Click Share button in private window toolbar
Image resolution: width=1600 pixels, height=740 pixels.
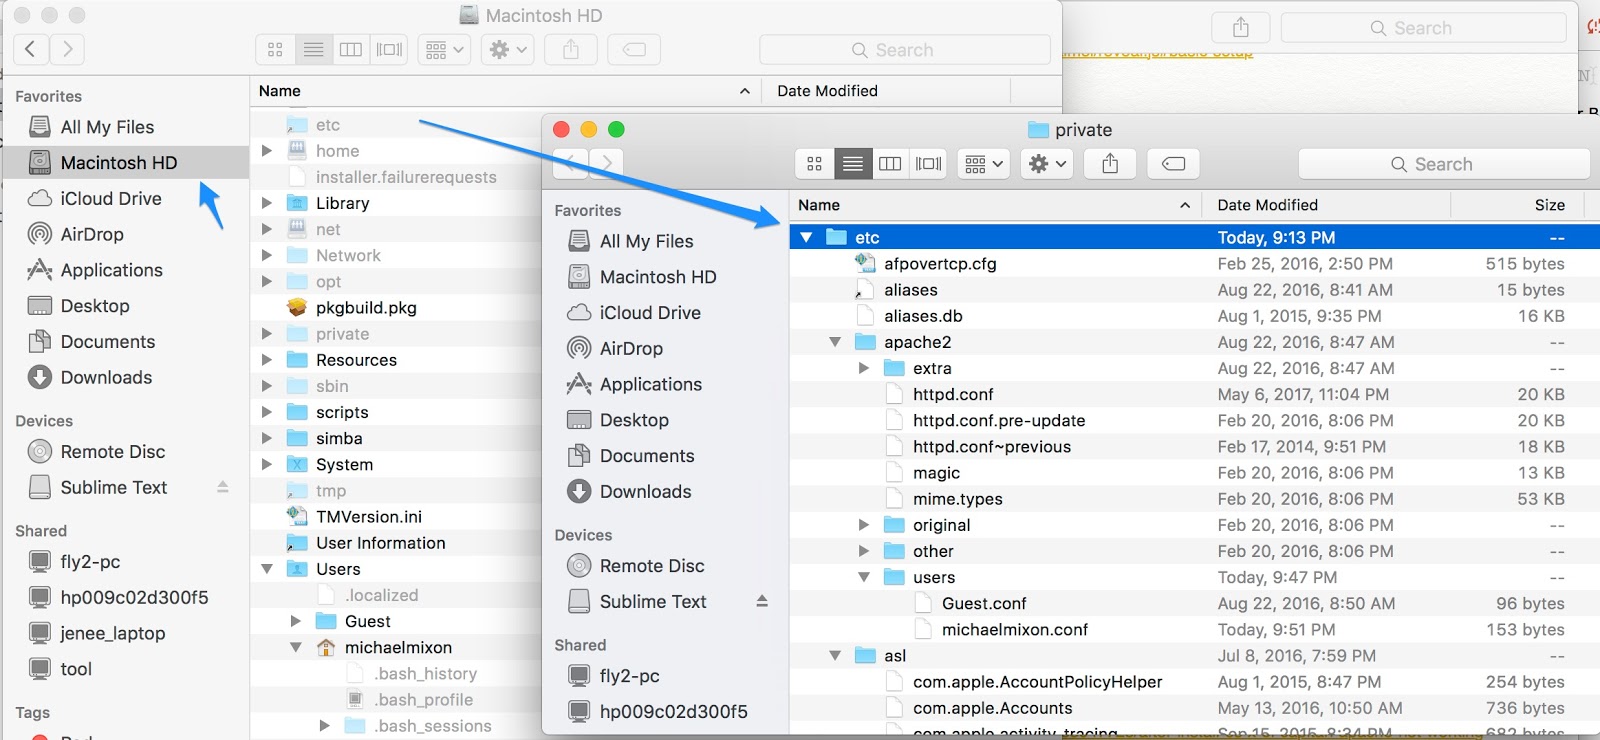[1110, 164]
